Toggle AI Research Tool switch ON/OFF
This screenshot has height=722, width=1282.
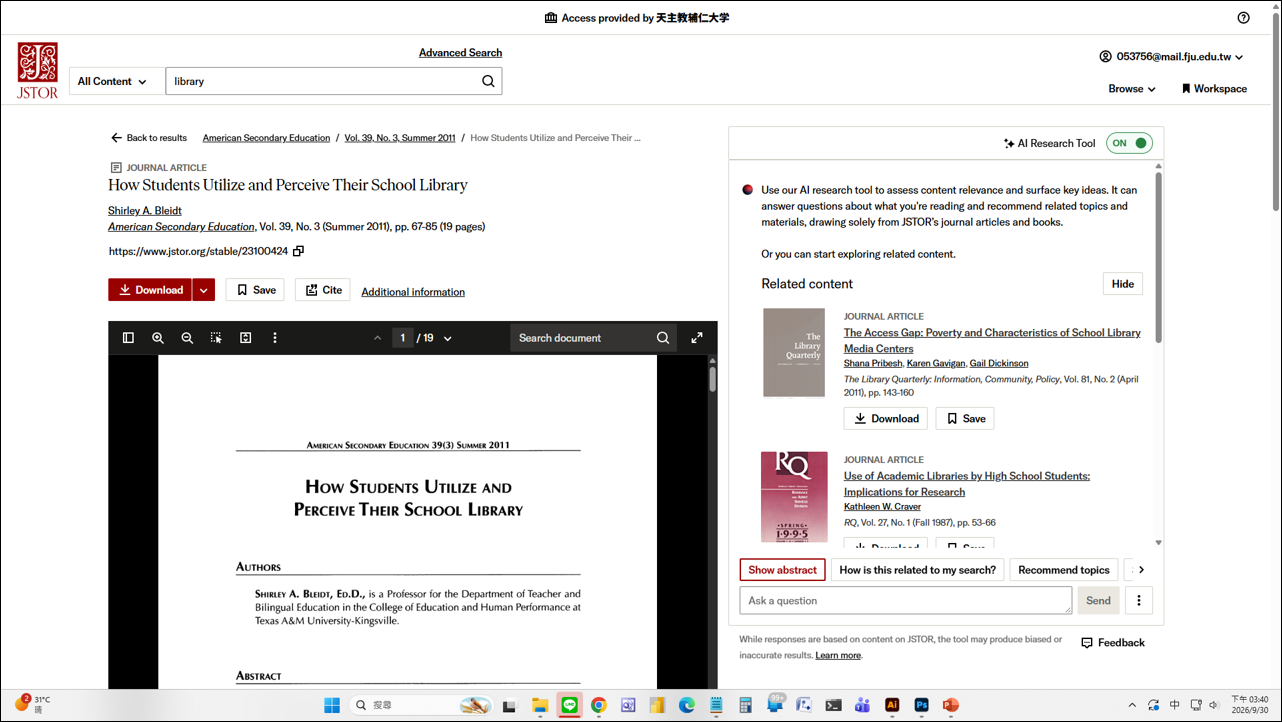pos(1129,143)
